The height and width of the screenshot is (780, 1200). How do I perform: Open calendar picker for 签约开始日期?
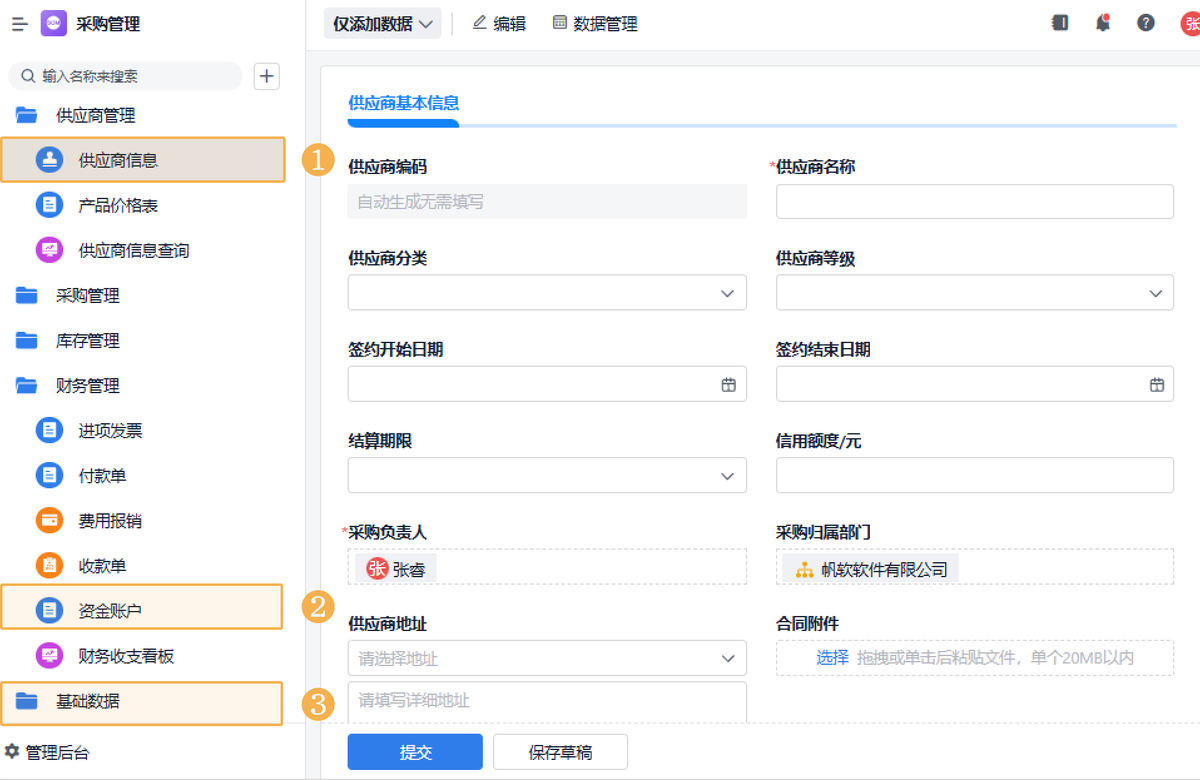[x=728, y=384]
